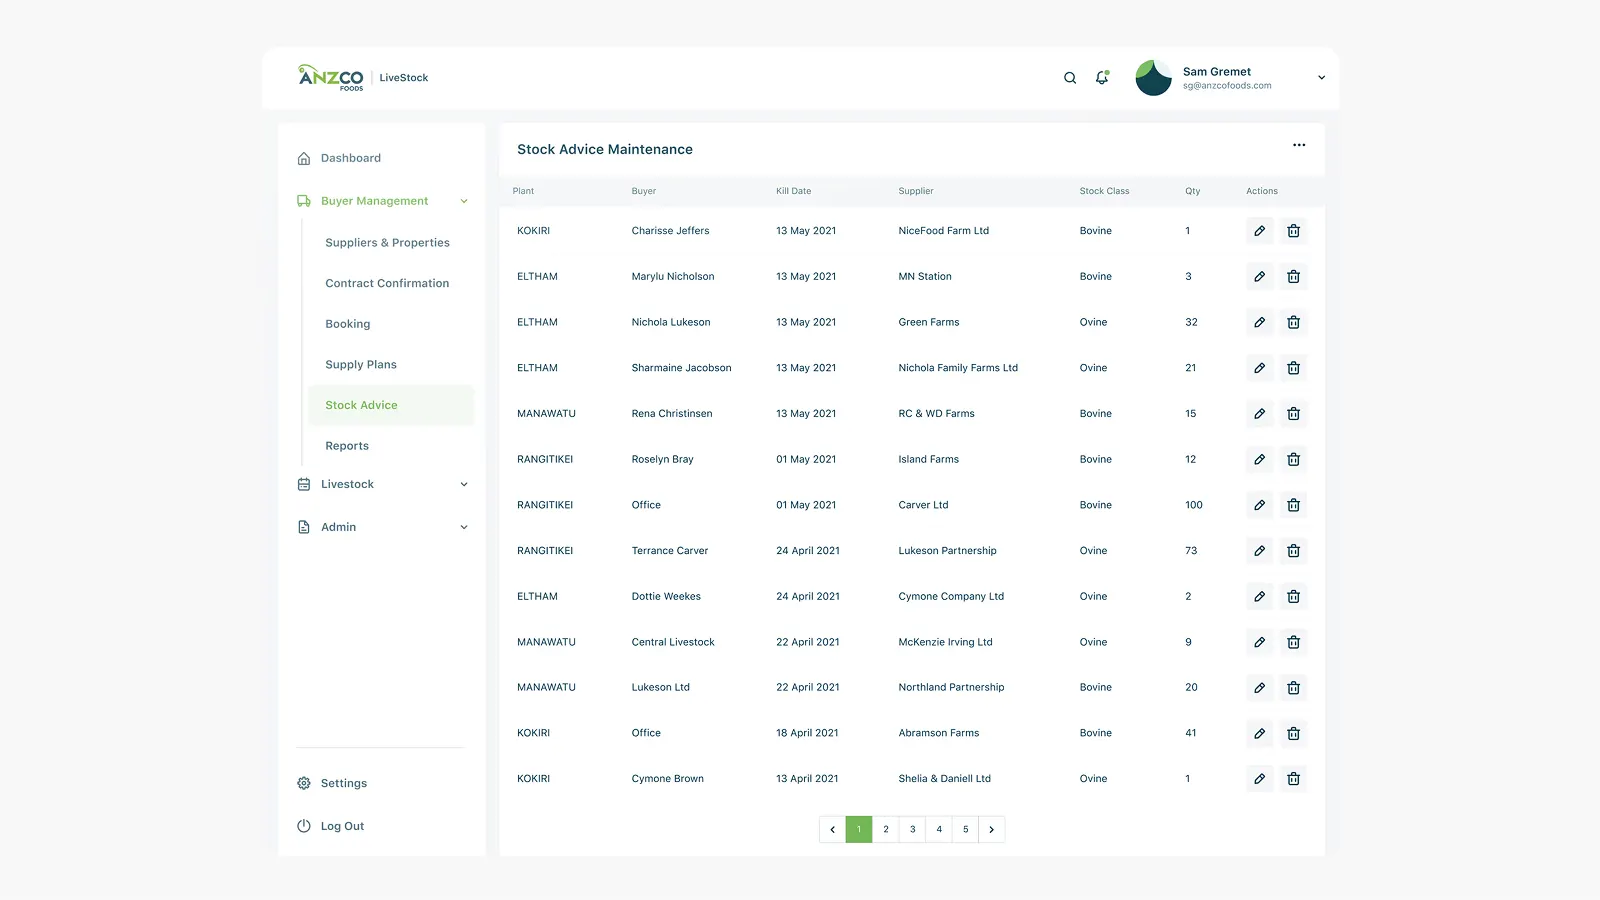Viewport: 1600px width, 900px height.
Task: Edit the Central Livestock row
Action: tap(1260, 642)
